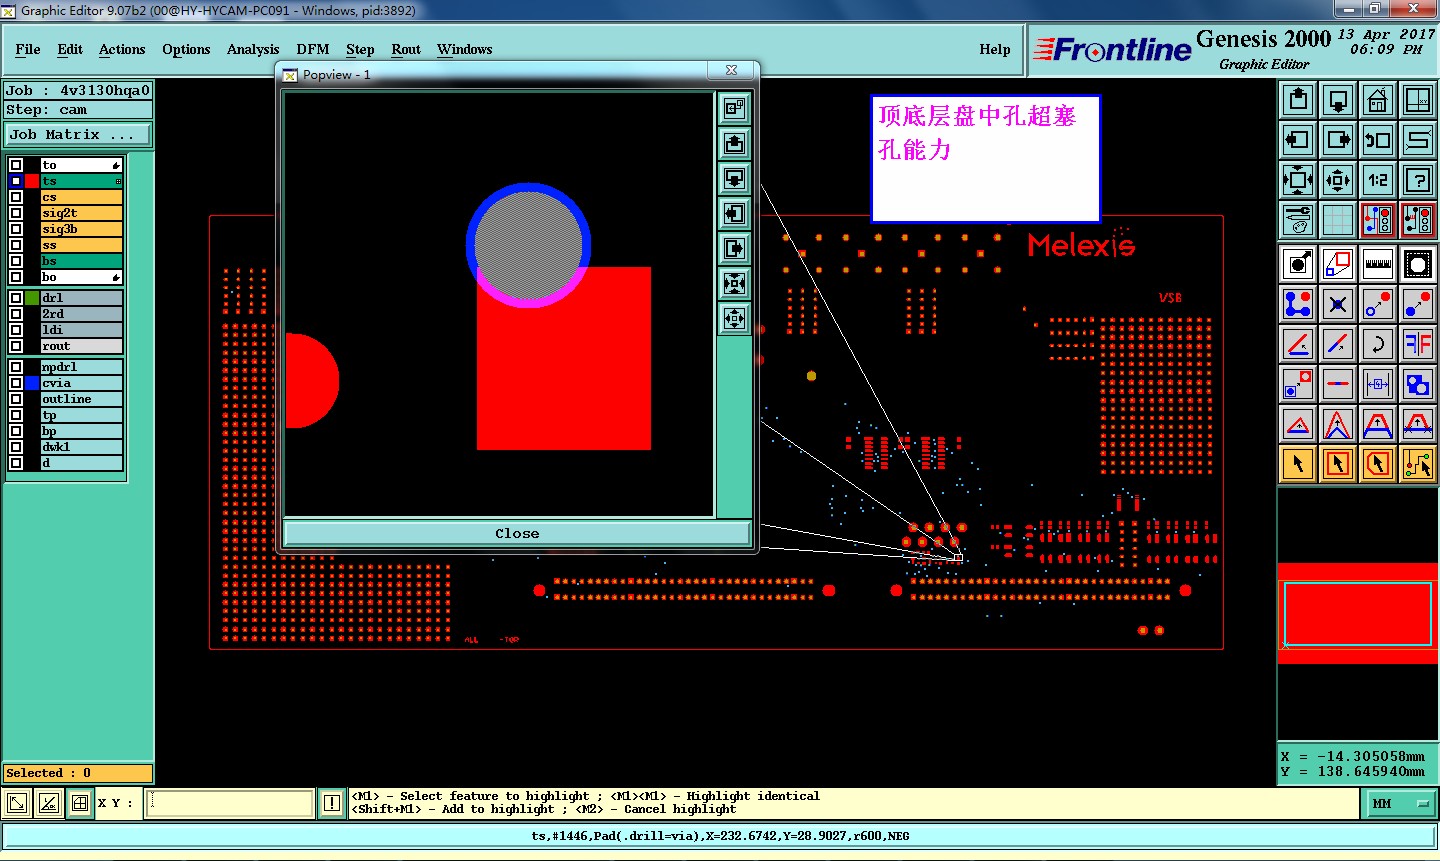This screenshot has width=1440, height=861.
Task: Toggle checkbox for layer drl
Action: pyautogui.click(x=16, y=298)
